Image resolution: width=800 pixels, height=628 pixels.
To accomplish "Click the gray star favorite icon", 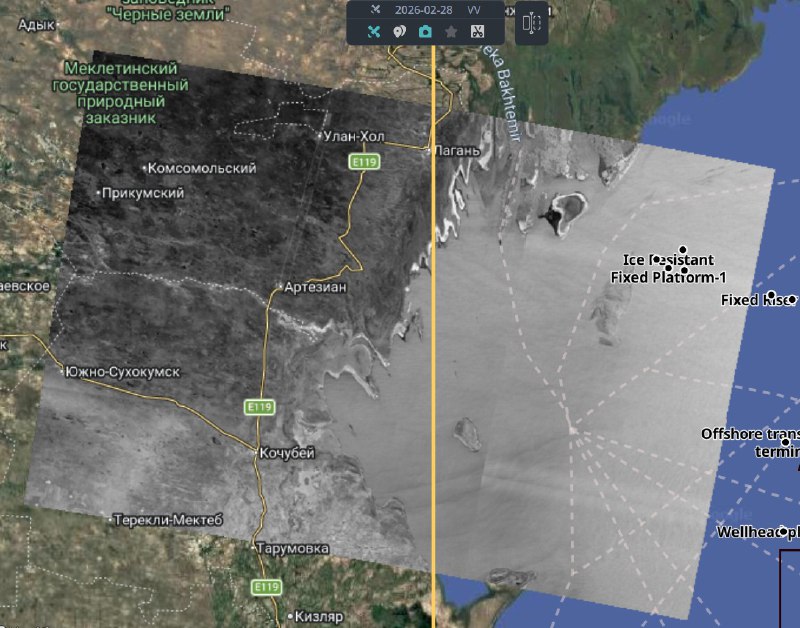I will click(451, 32).
